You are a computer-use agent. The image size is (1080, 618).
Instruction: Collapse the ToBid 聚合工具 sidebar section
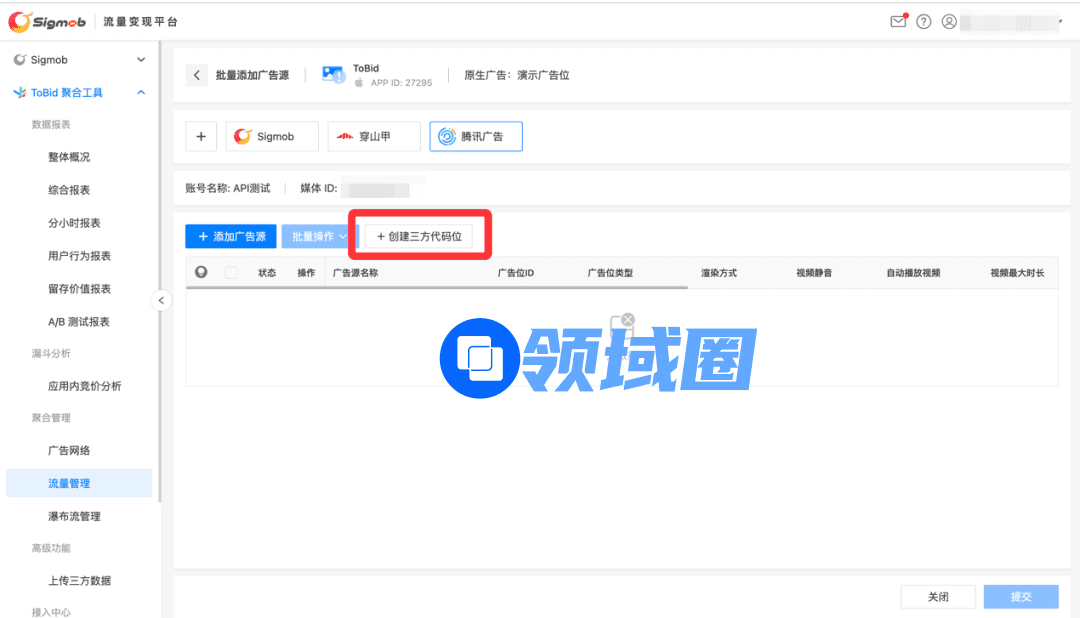pos(141,93)
